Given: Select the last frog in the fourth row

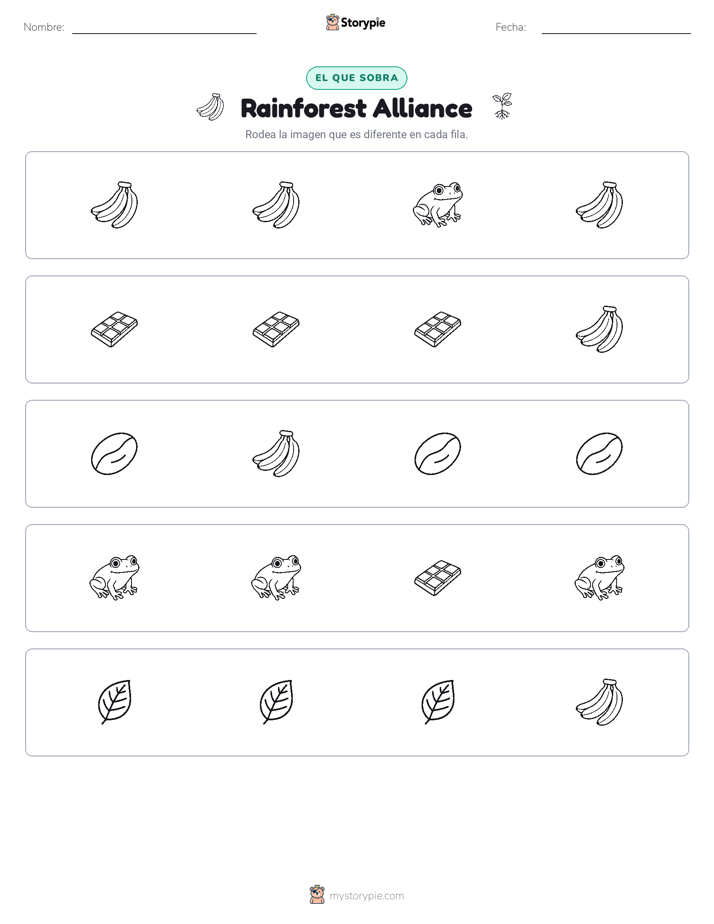Looking at the screenshot, I should coord(600,578).
